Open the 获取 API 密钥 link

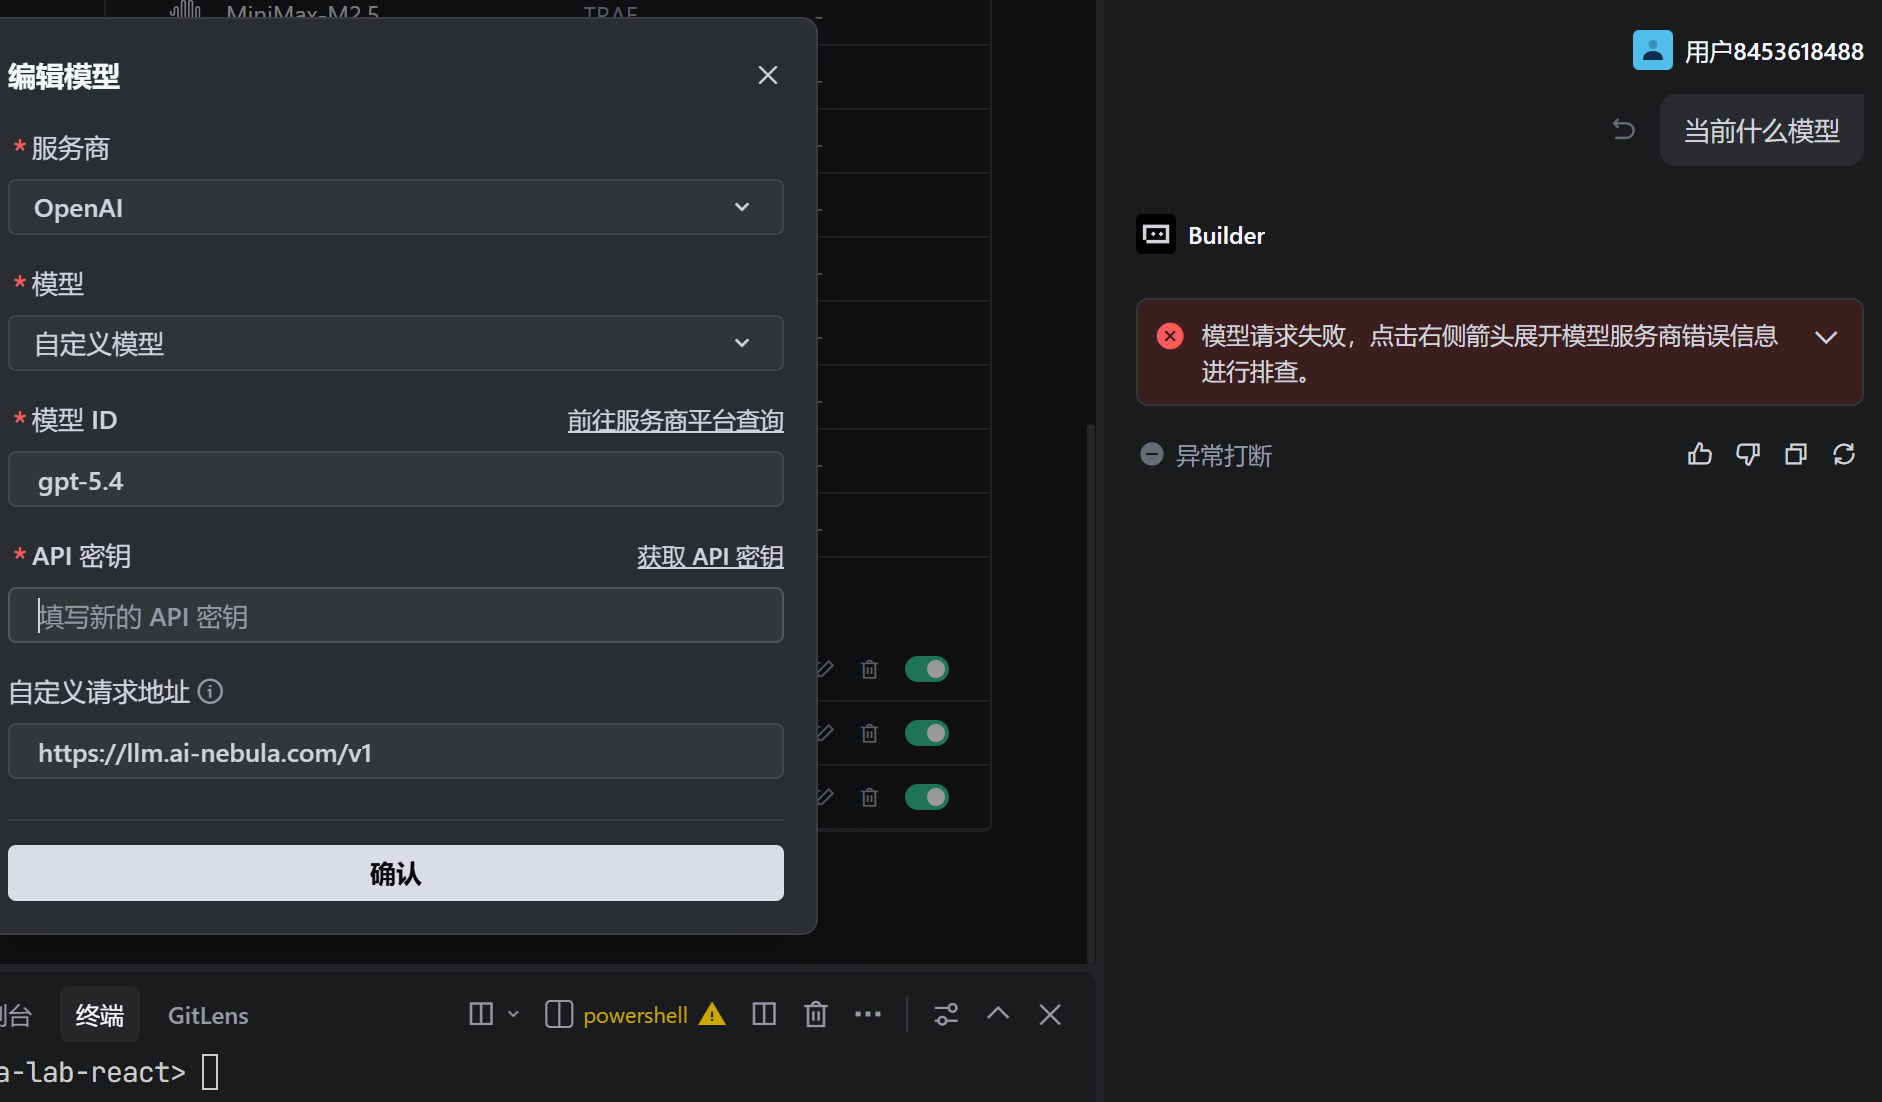pos(710,556)
